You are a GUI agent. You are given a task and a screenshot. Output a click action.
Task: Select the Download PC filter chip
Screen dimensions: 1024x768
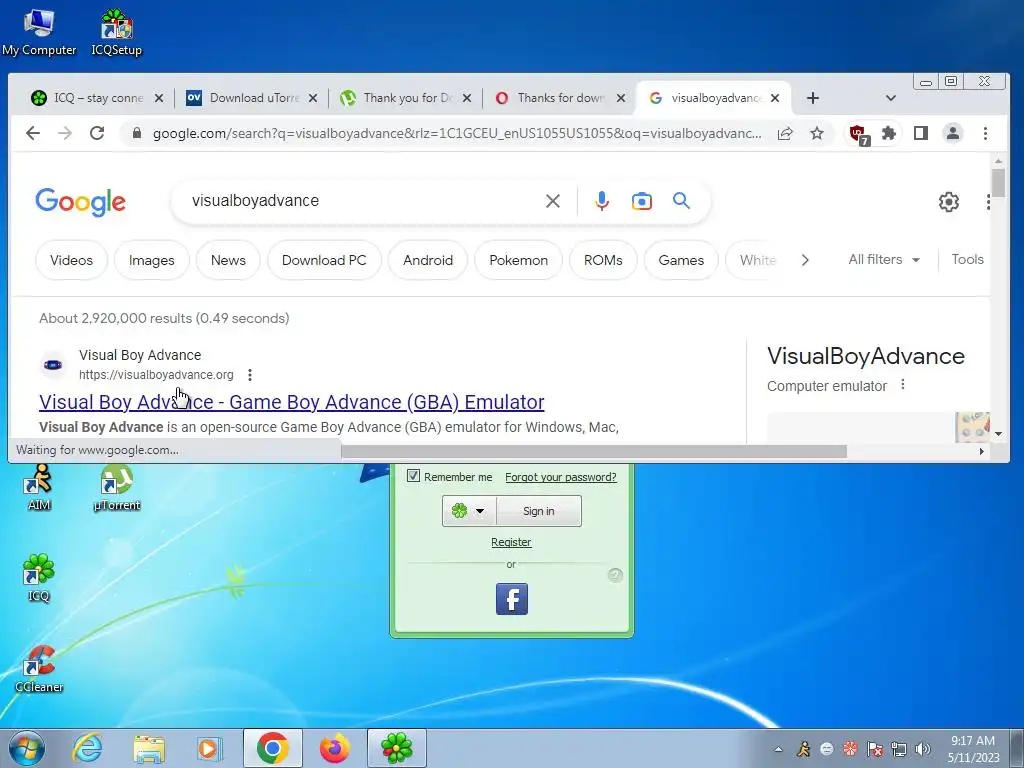[x=324, y=260]
